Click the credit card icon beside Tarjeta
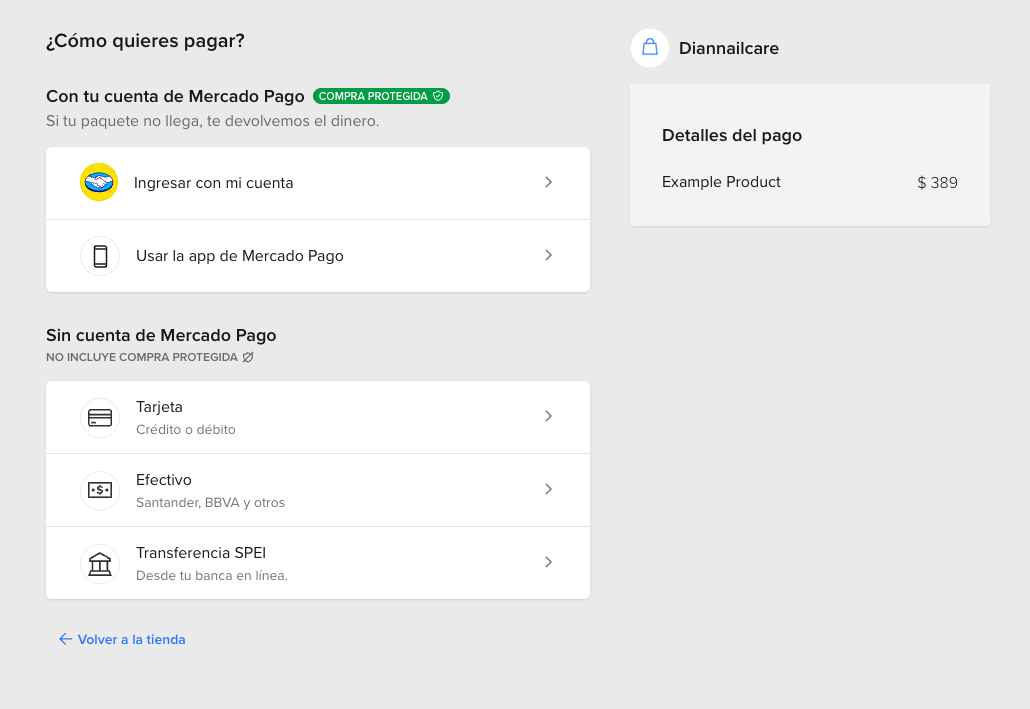Viewport: 1030px width, 709px height. 100,418
